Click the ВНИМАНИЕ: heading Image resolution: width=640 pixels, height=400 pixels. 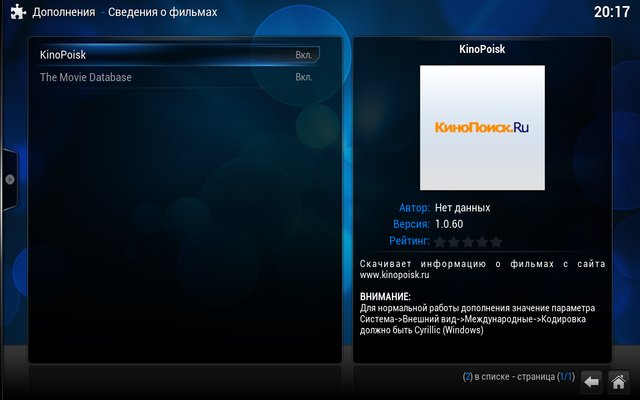pos(385,297)
